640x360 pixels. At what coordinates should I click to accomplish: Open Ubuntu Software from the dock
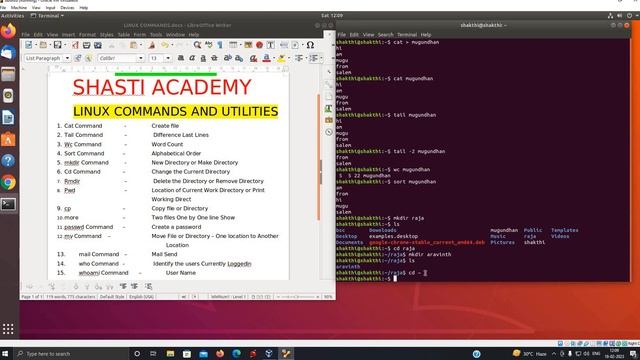point(8,139)
